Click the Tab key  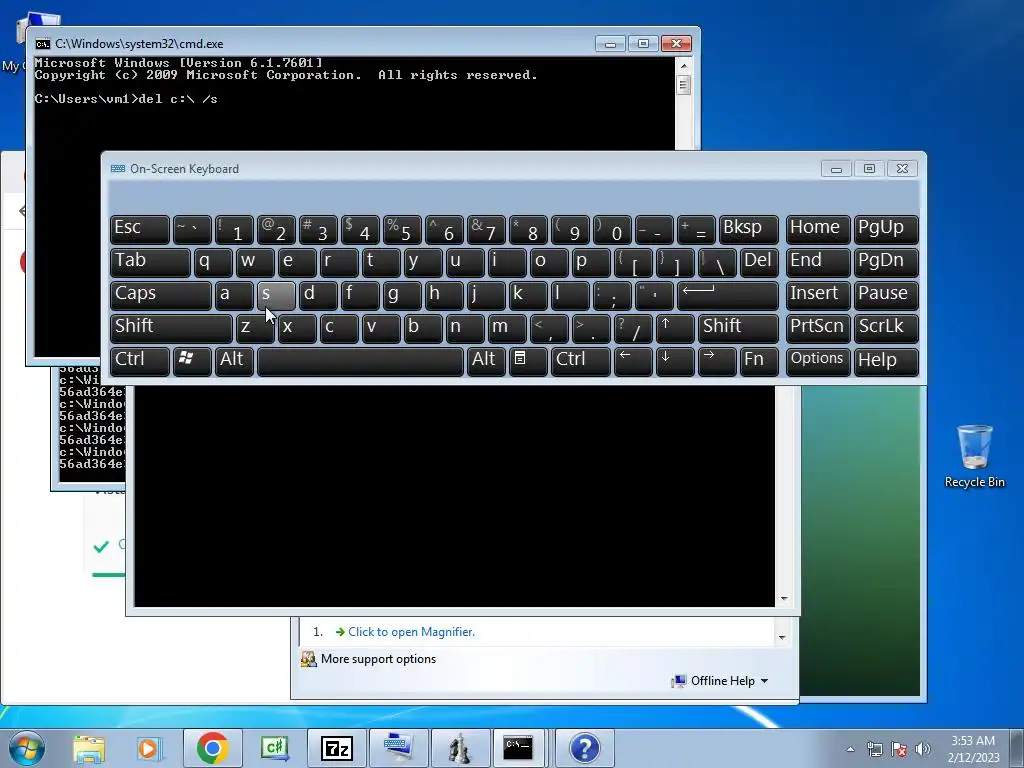click(150, 263)
